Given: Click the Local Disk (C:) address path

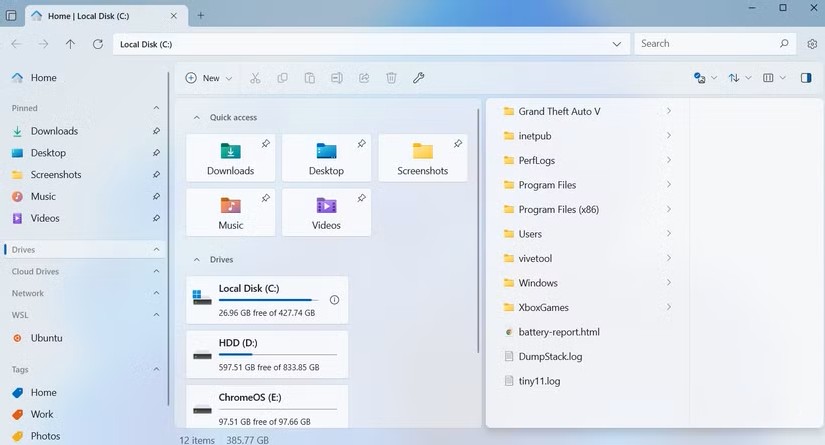Looking at the screenshot, I should (x=146, y=44).
